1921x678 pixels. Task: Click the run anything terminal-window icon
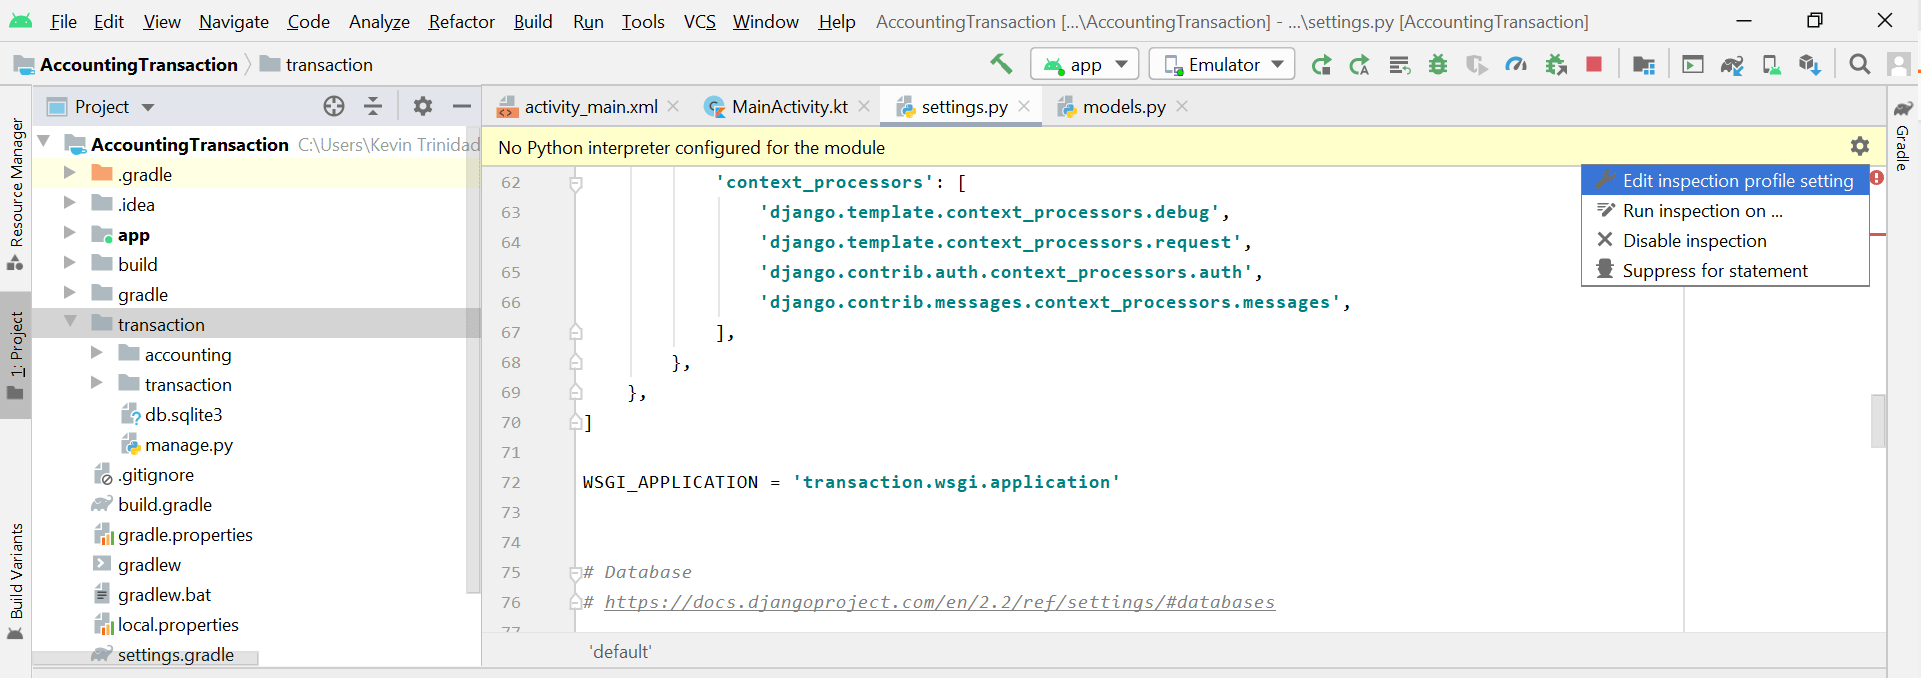[1693, 65]
